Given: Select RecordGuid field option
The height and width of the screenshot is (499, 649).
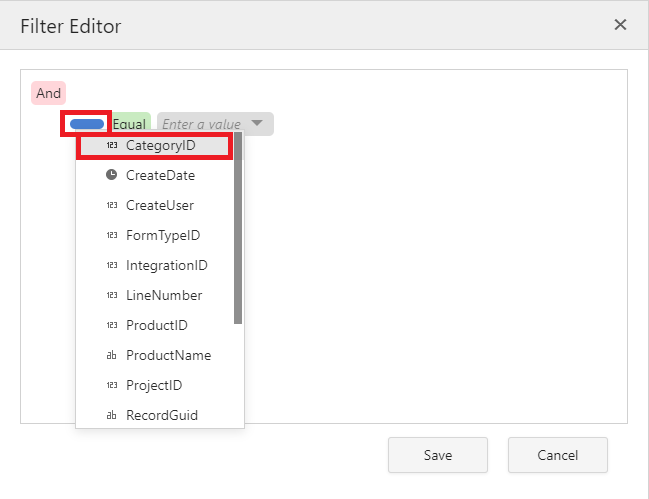Looking at the screenshot, I should (154, 415).
